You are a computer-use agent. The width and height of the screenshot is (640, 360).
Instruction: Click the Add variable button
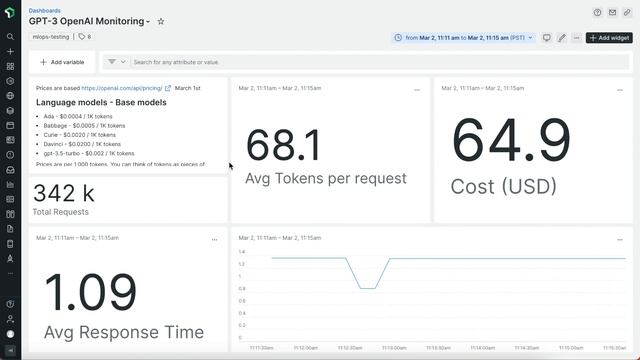click(x=62, y=62)
